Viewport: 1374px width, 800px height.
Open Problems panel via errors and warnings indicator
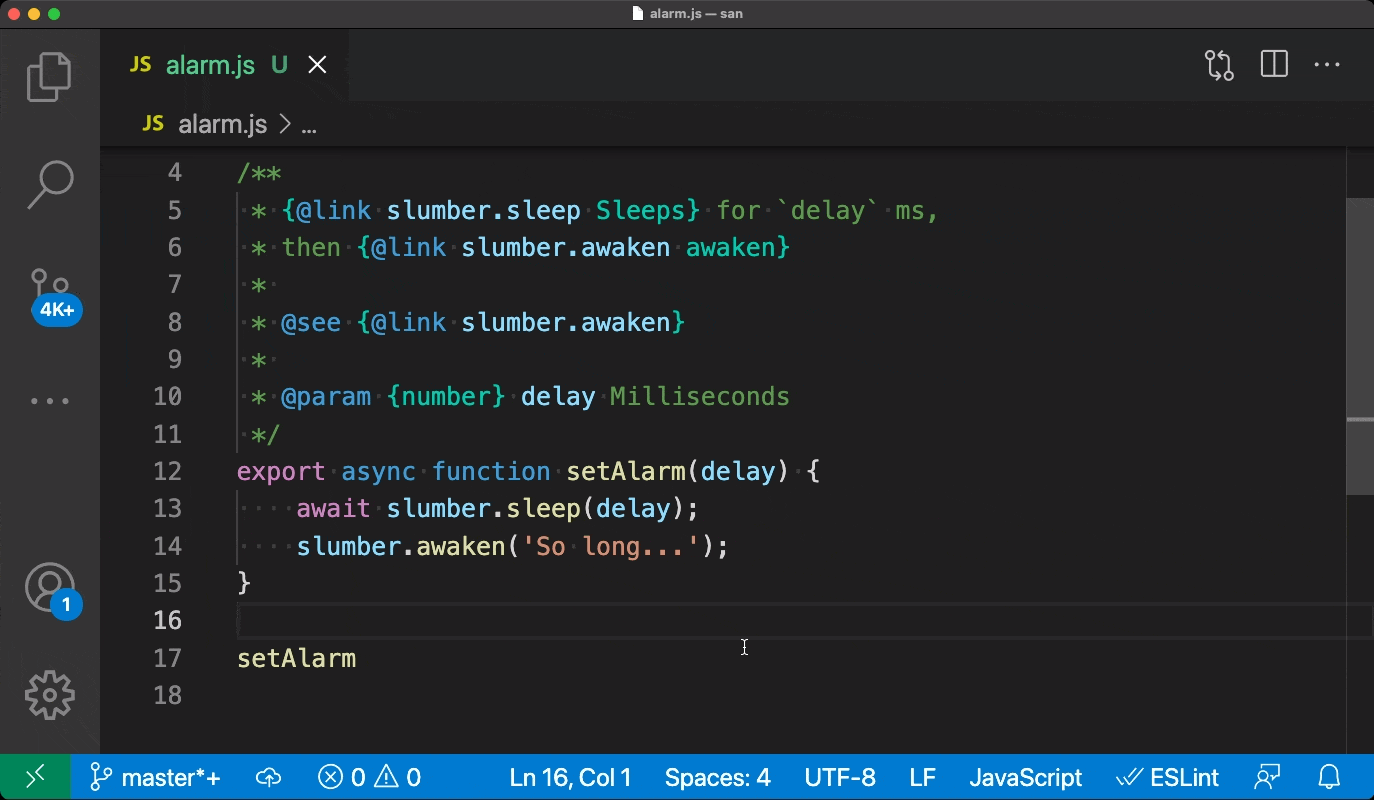tap(369, 777)
